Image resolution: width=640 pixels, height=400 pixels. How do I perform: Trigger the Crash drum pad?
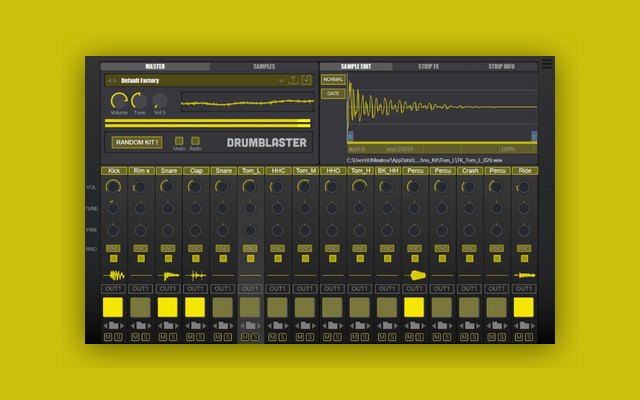coord(469,307)
